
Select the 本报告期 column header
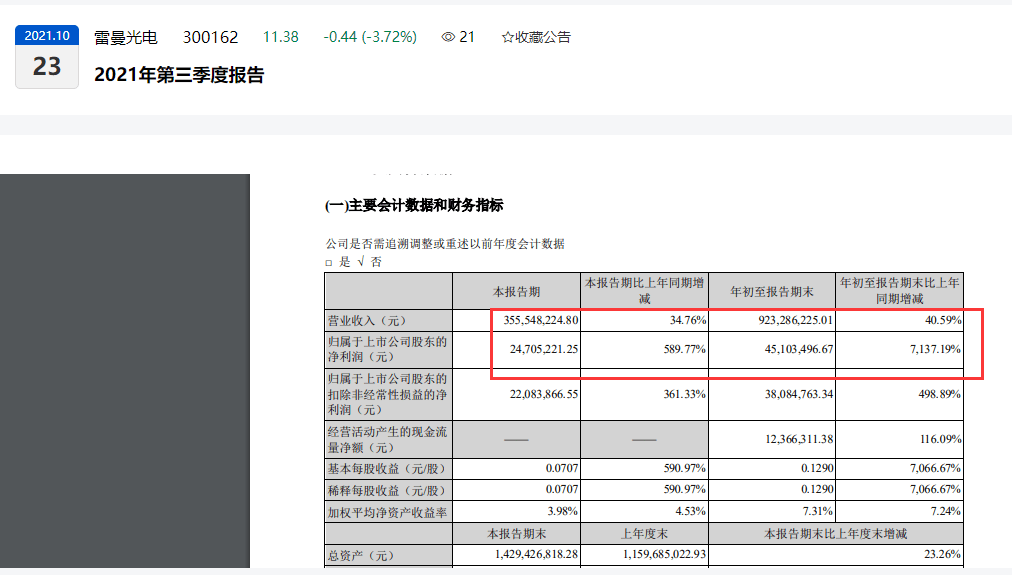pyautogui.click(x=516, y=291)
